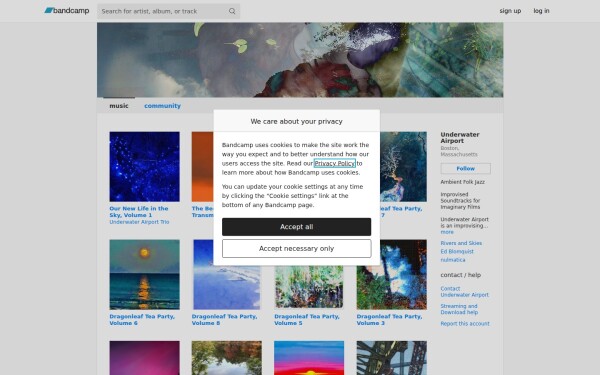The height and width of the screenshot is (375, 600).
Task: Open the Privacy Policy link
Action: [x=334, y=163]
